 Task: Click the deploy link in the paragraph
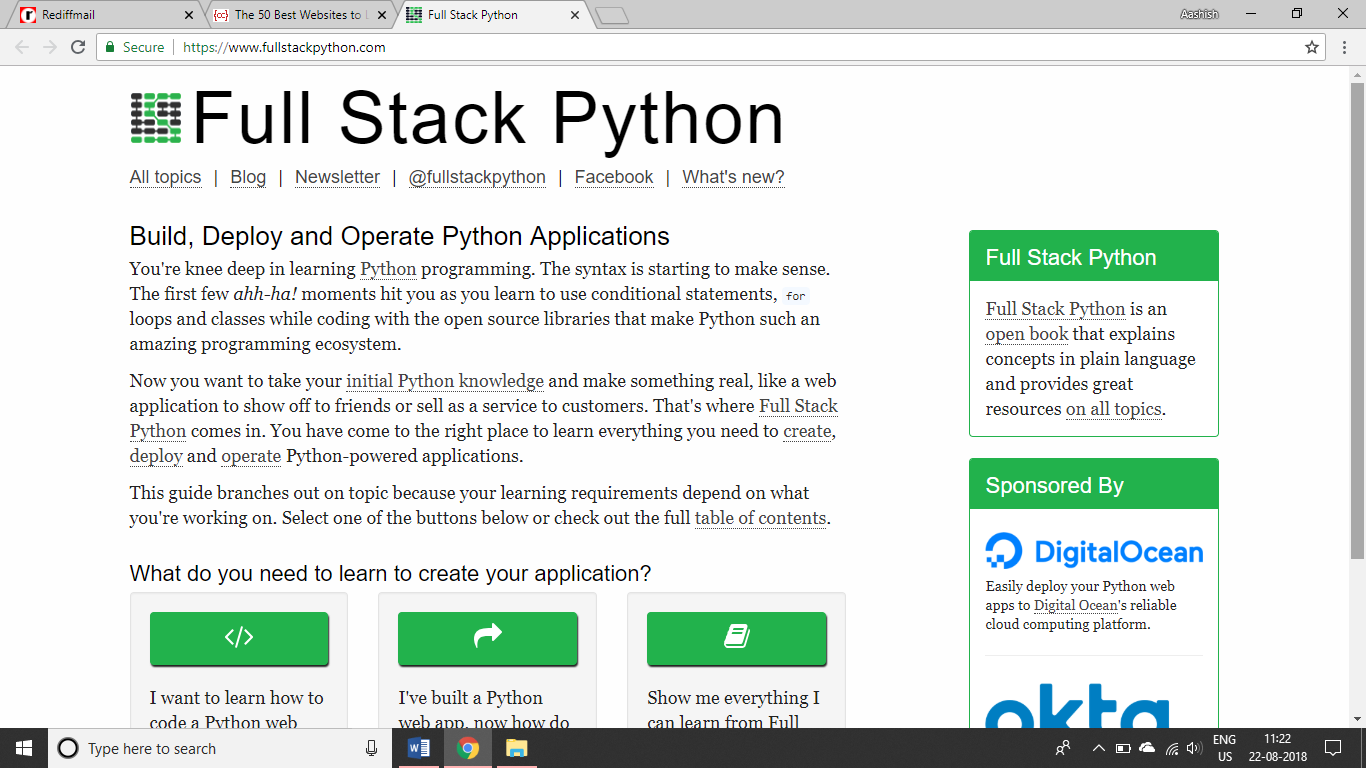(x=156, y=456)
